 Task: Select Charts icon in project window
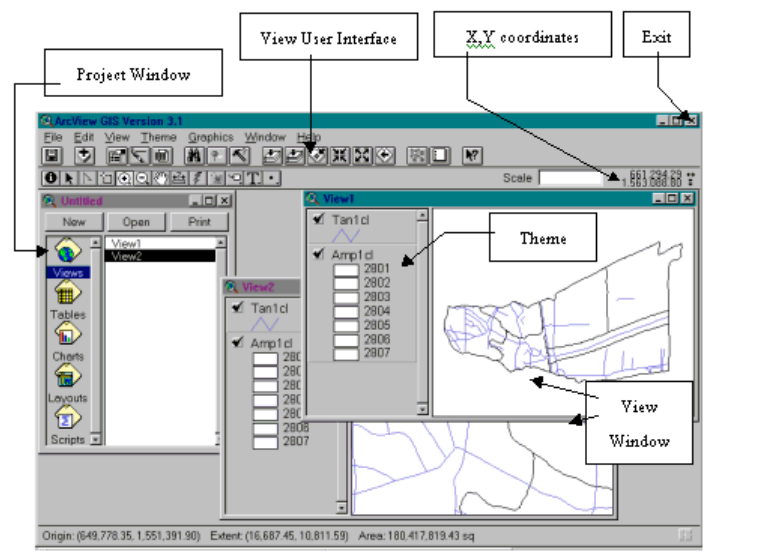[x=67, y=335]
